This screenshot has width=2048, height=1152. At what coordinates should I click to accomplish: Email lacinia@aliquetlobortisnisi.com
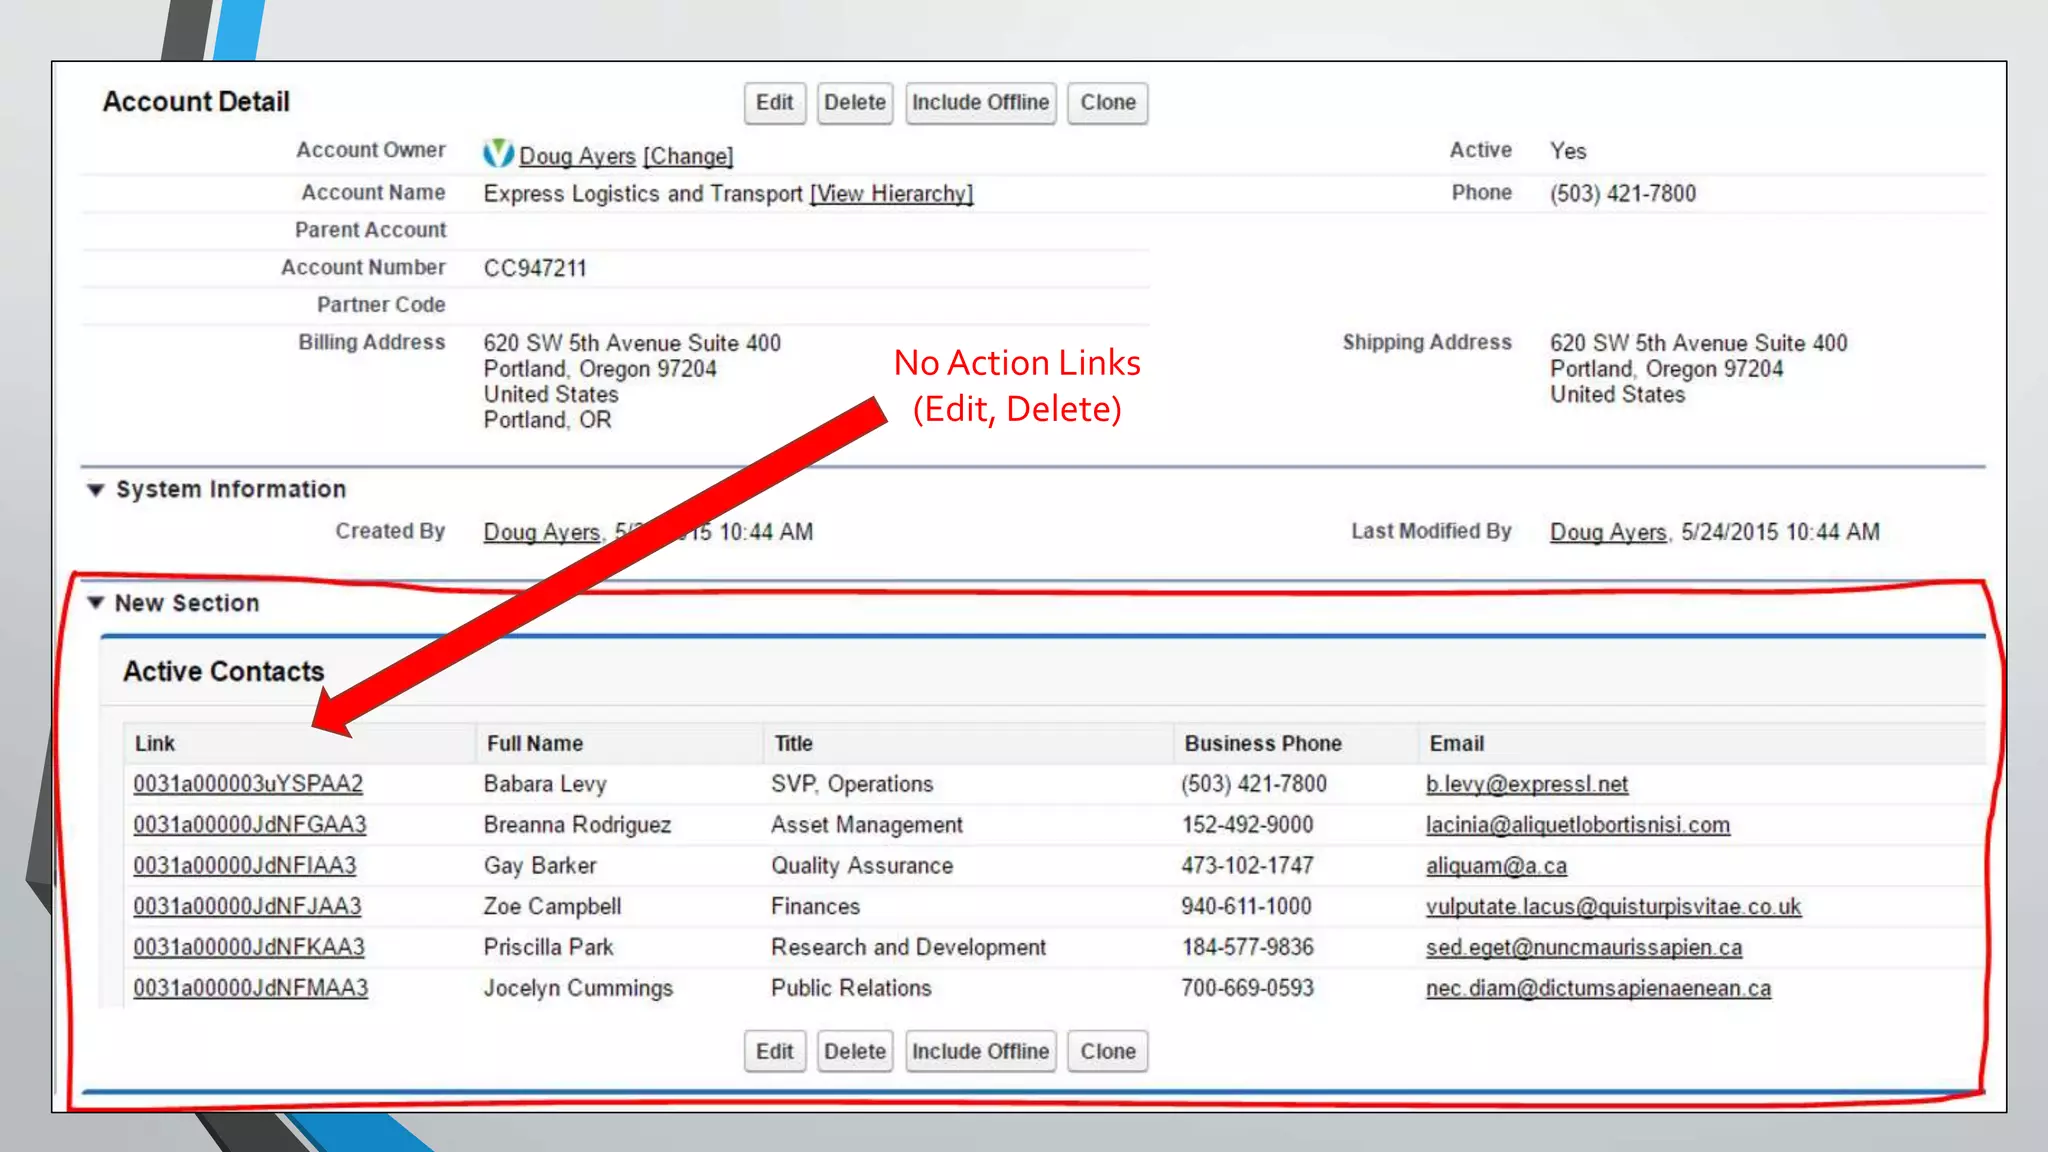(x=1578, y=825)
